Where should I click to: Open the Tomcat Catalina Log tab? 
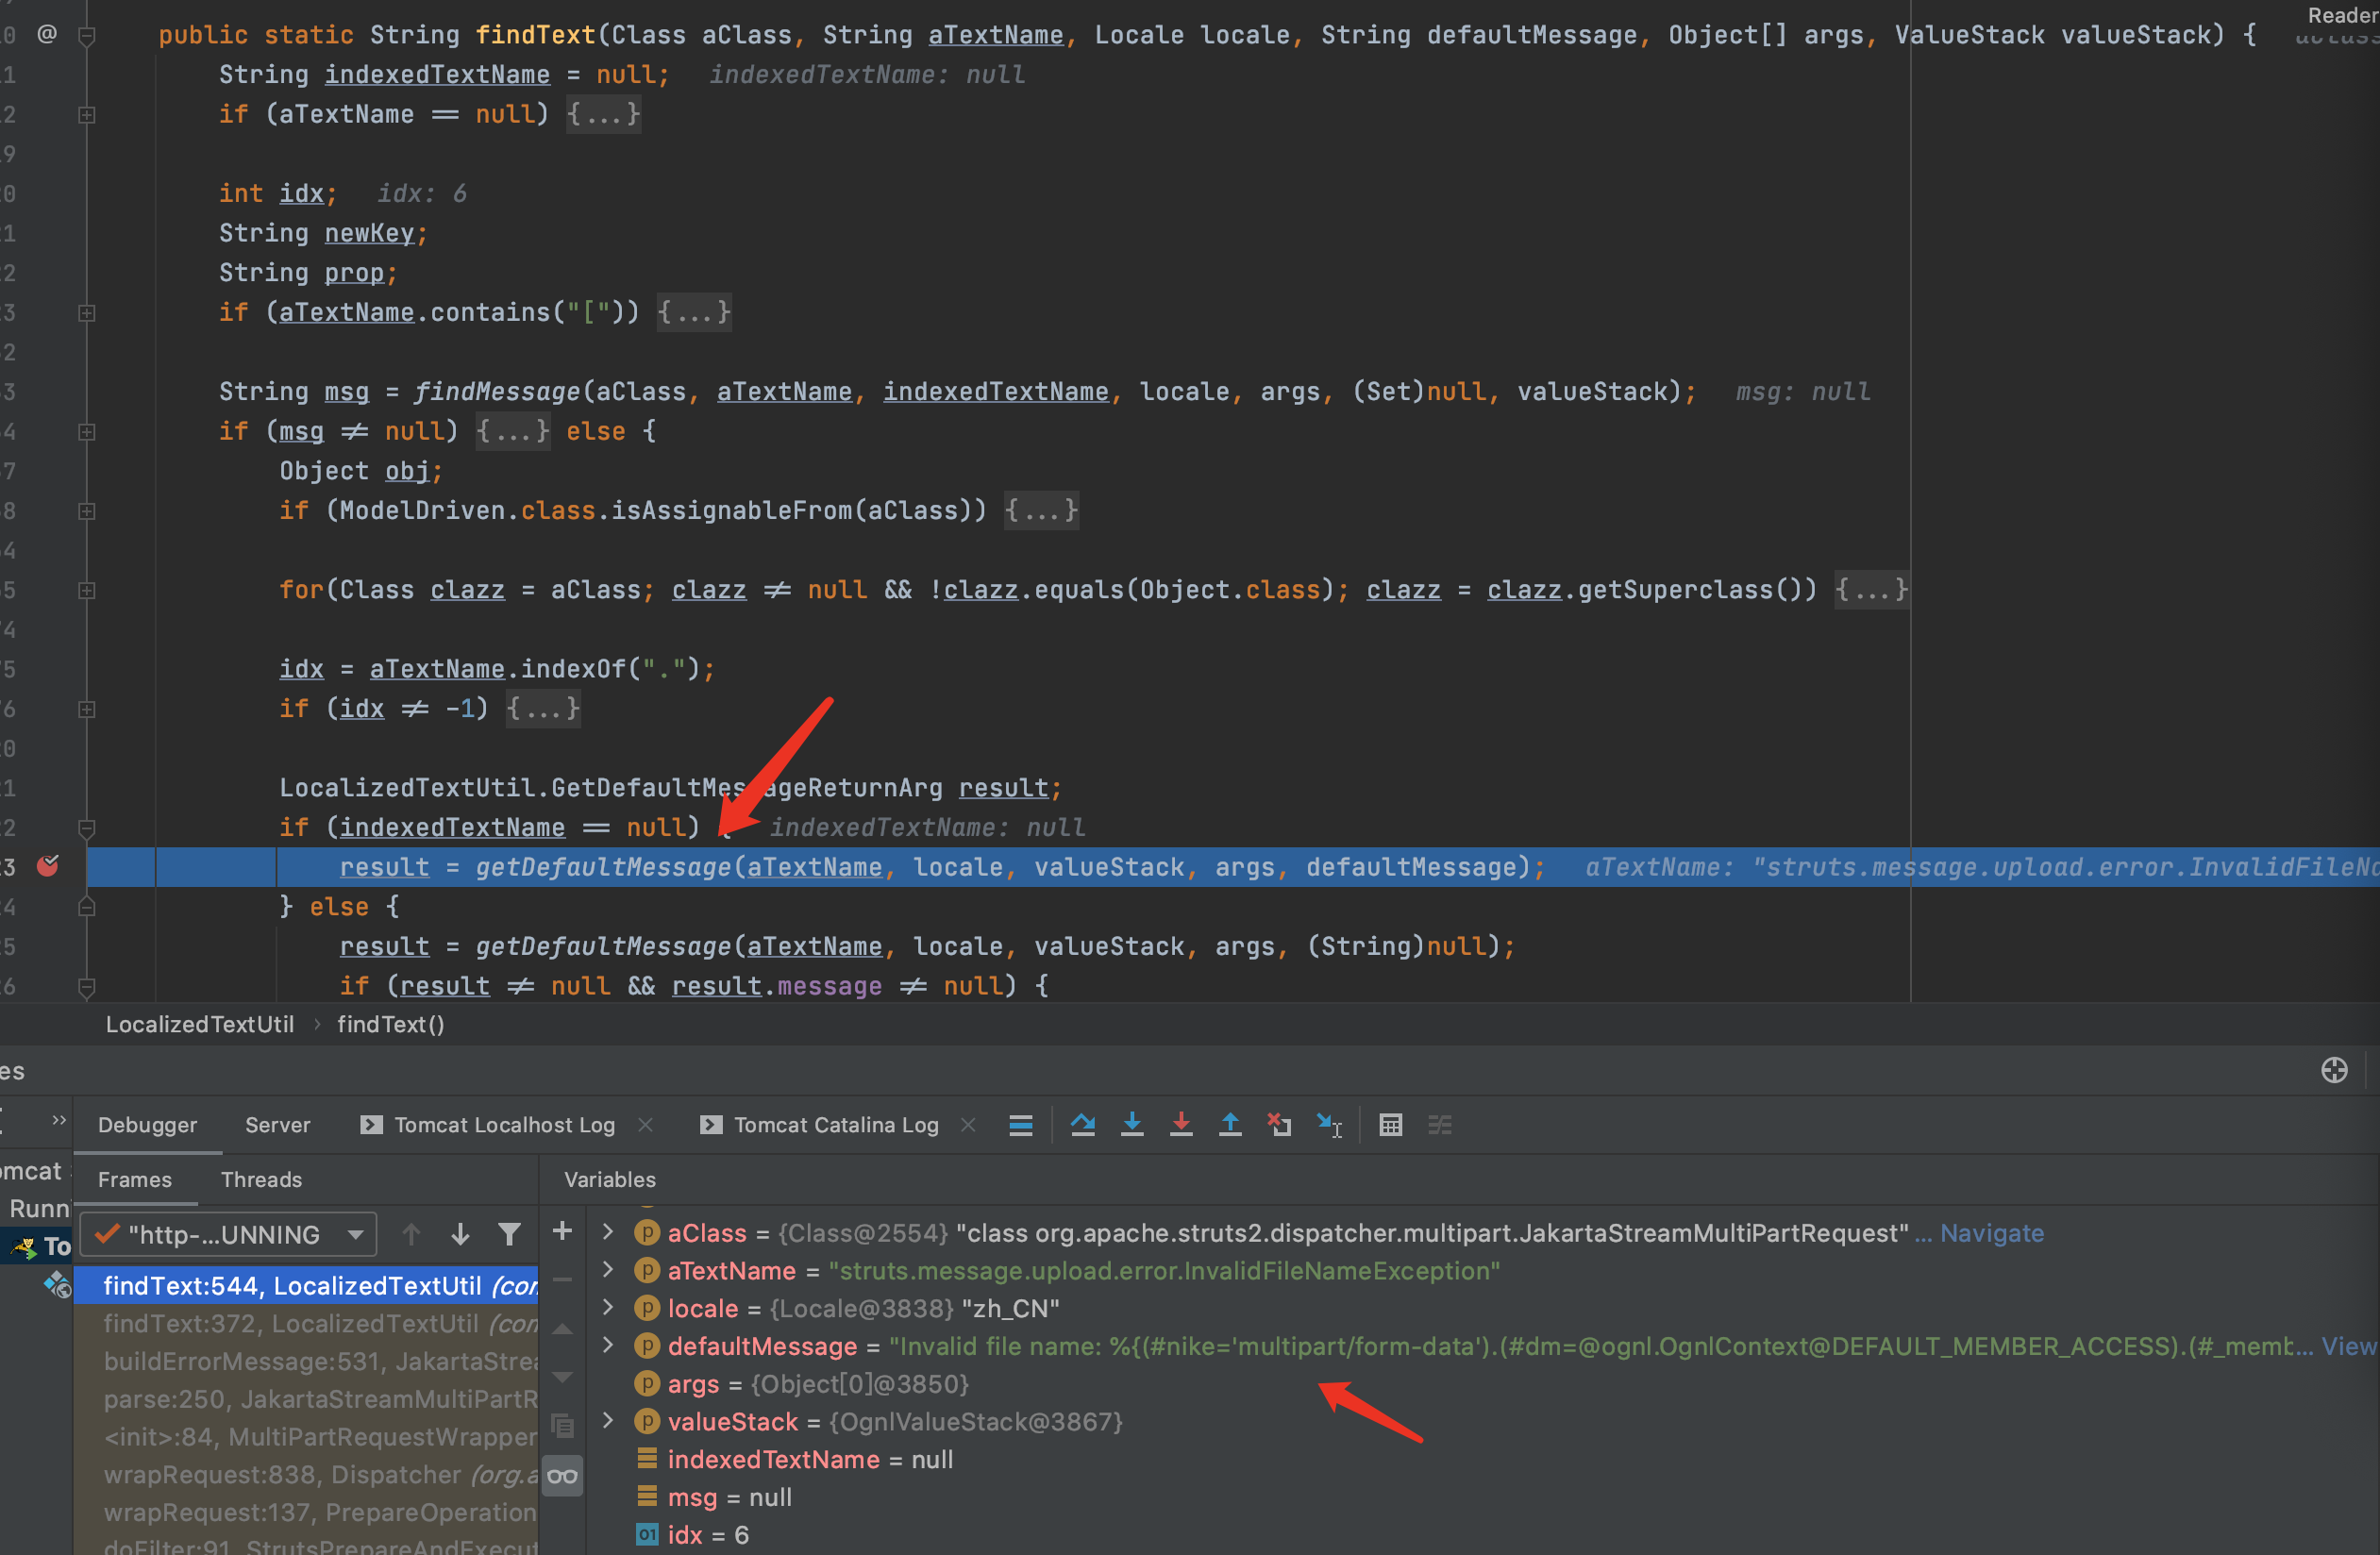point(836,1125)
